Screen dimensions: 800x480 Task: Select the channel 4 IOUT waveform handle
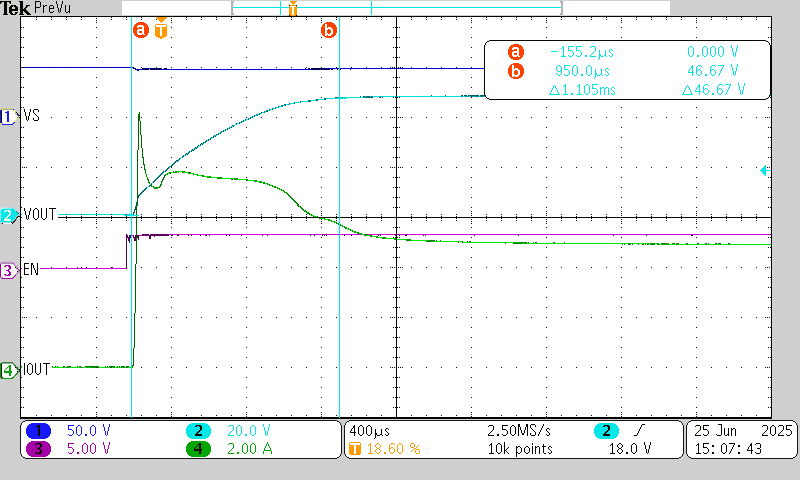click(x=9, y=370)
